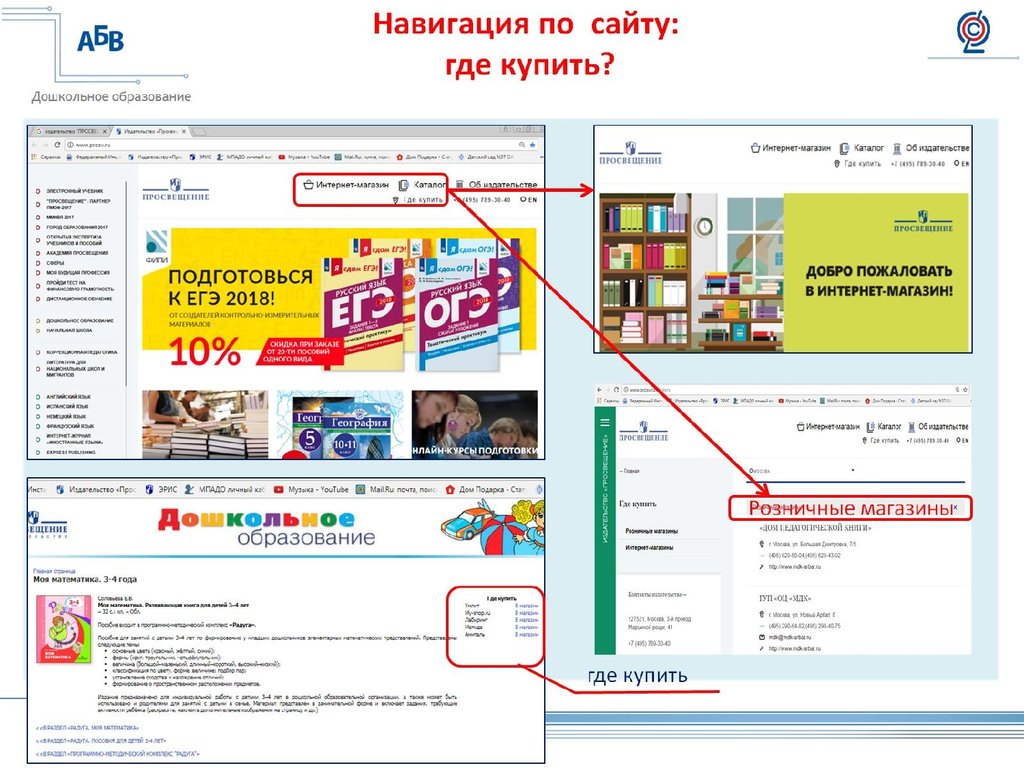Click – Главная breadcrumb on Где купить page
This screenshot has width=1024, height=768.
(630, 471)
